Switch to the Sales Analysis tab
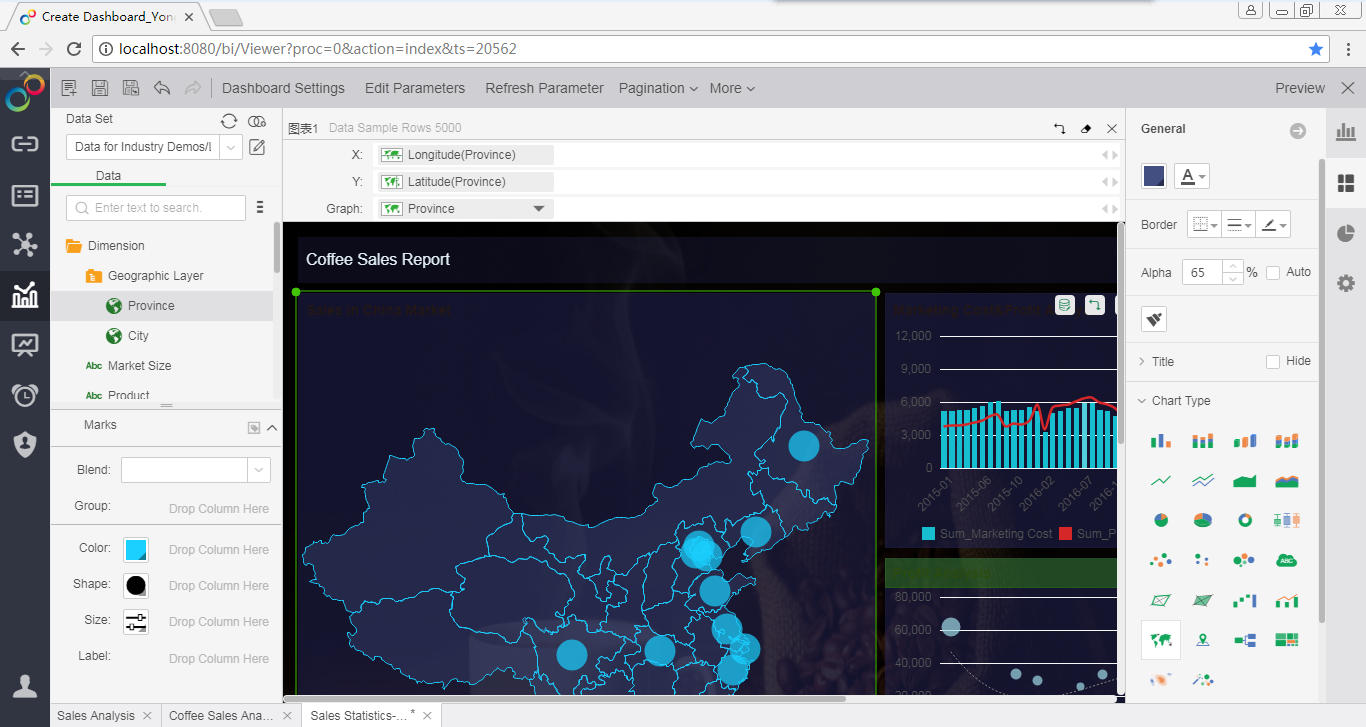The height and width of the screenshot is (727, 1366). tap(96, 715)
